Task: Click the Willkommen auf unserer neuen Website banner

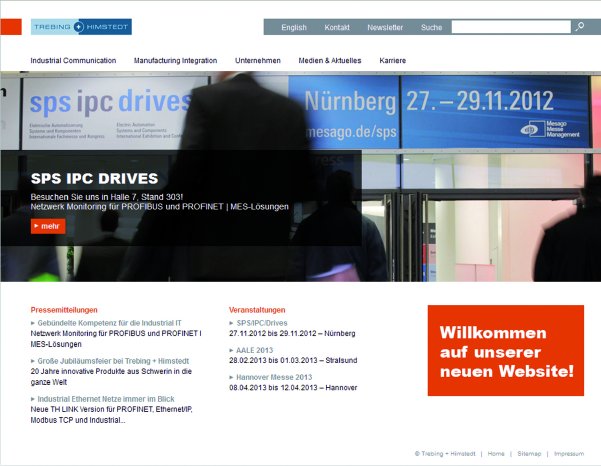Action: click(506, 351)
